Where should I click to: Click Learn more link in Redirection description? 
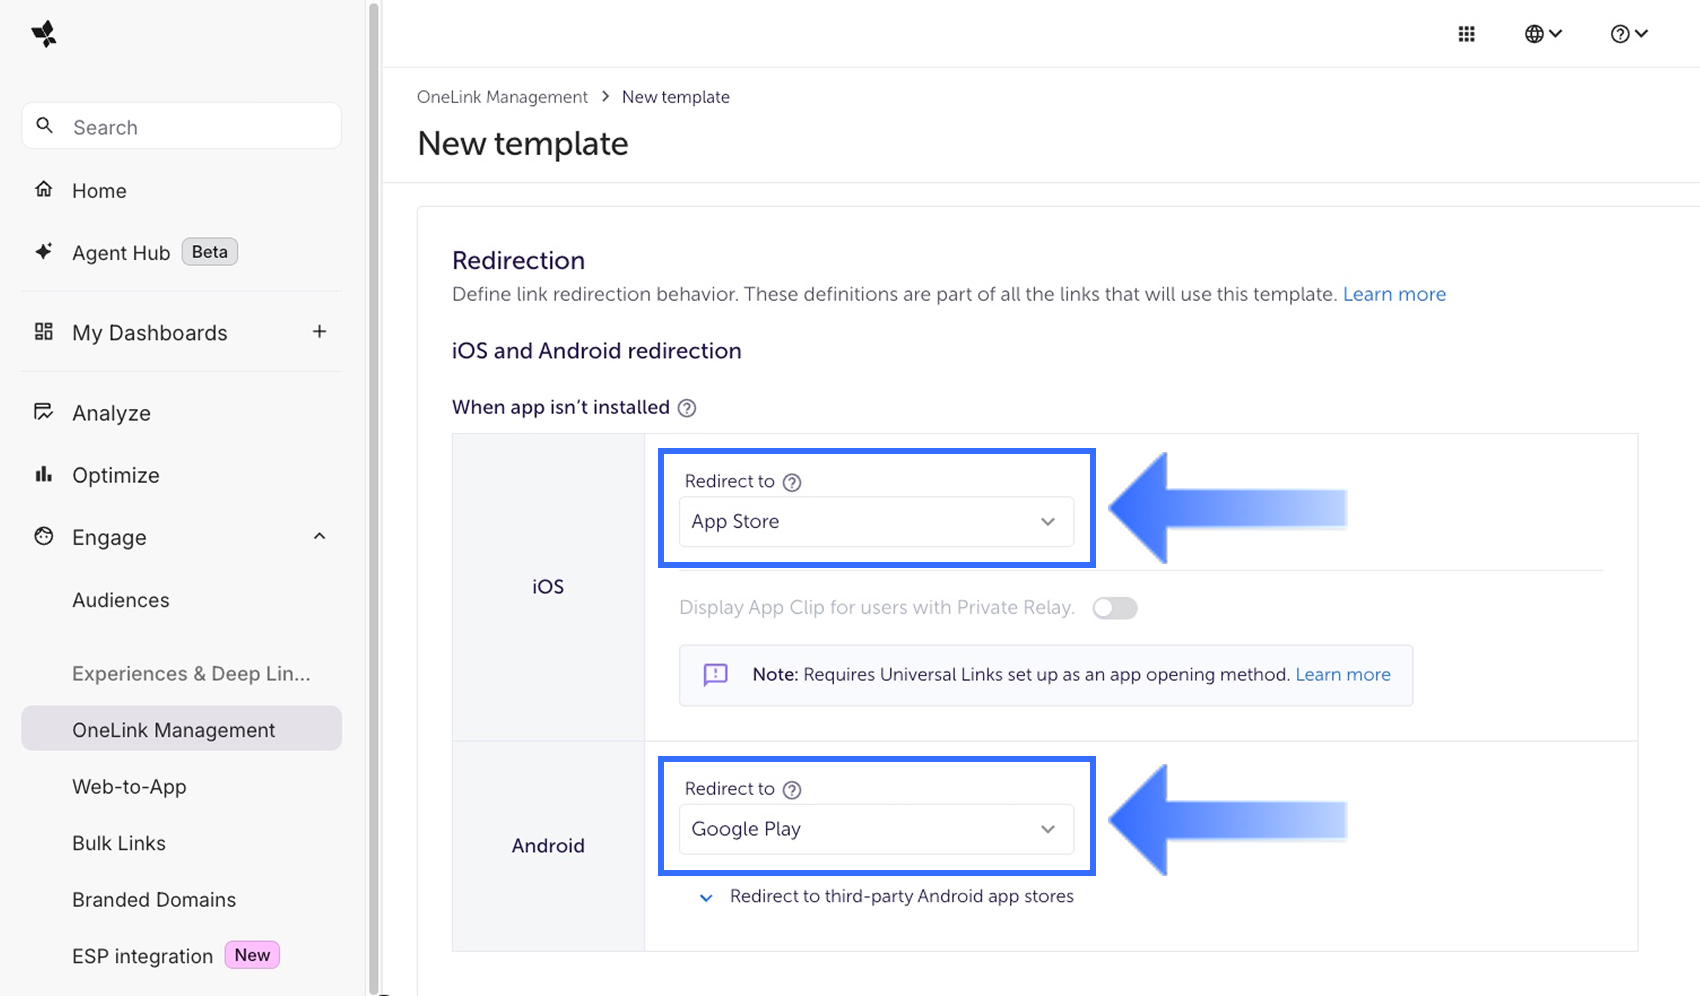click(x=1394, y=295)
